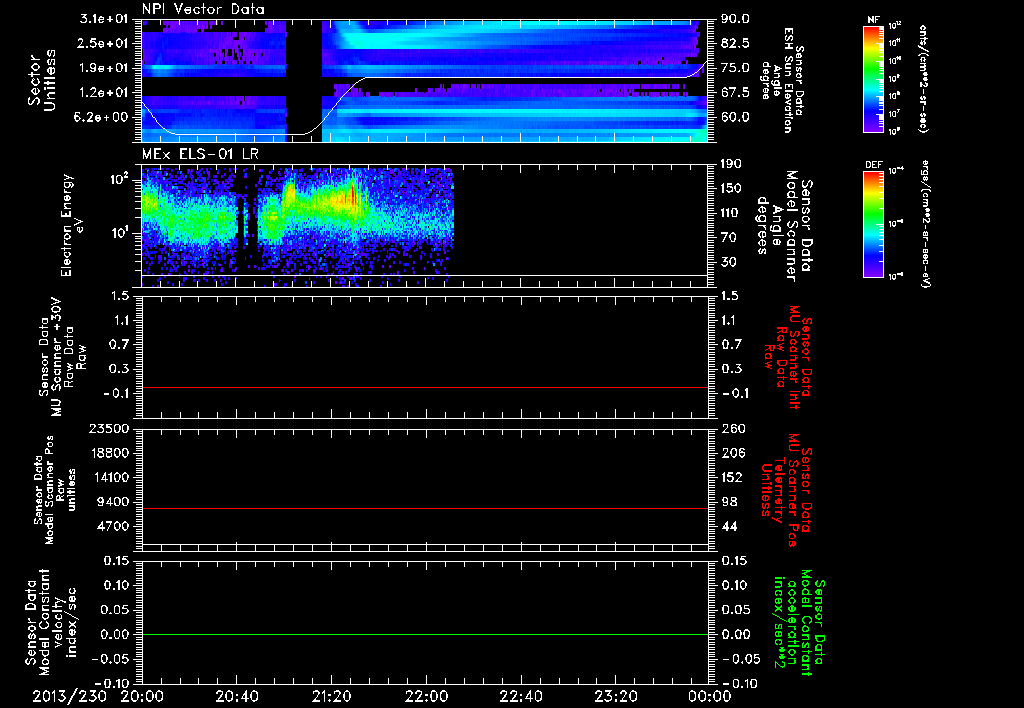
Task: Click the '1.9e+01' sector tick value
Action: [104, 68]
